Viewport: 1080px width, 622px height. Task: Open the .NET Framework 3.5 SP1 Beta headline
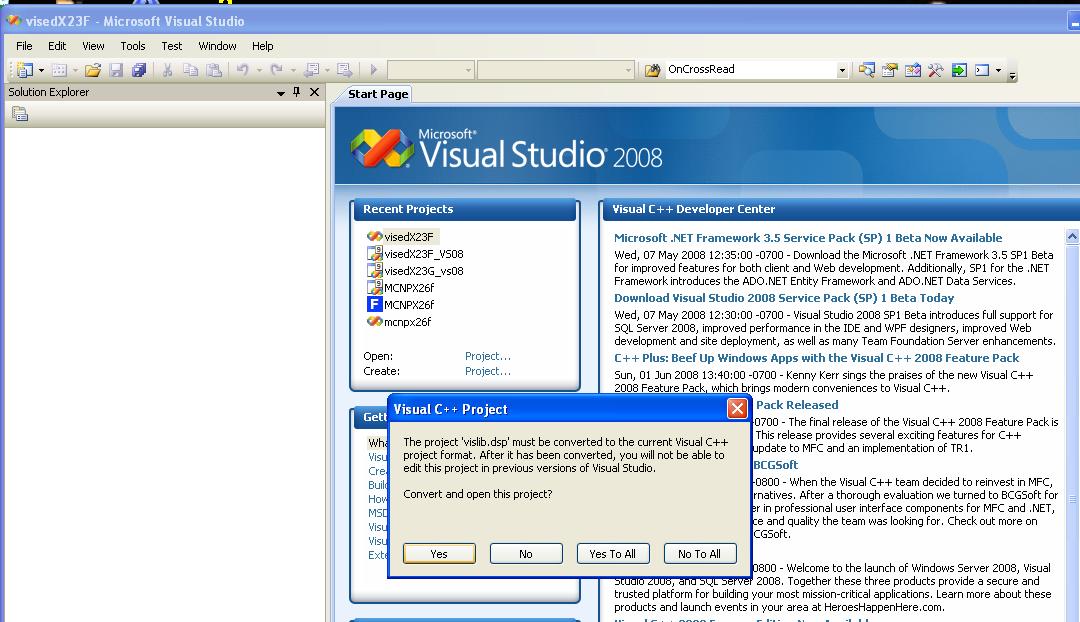(808, 238)
